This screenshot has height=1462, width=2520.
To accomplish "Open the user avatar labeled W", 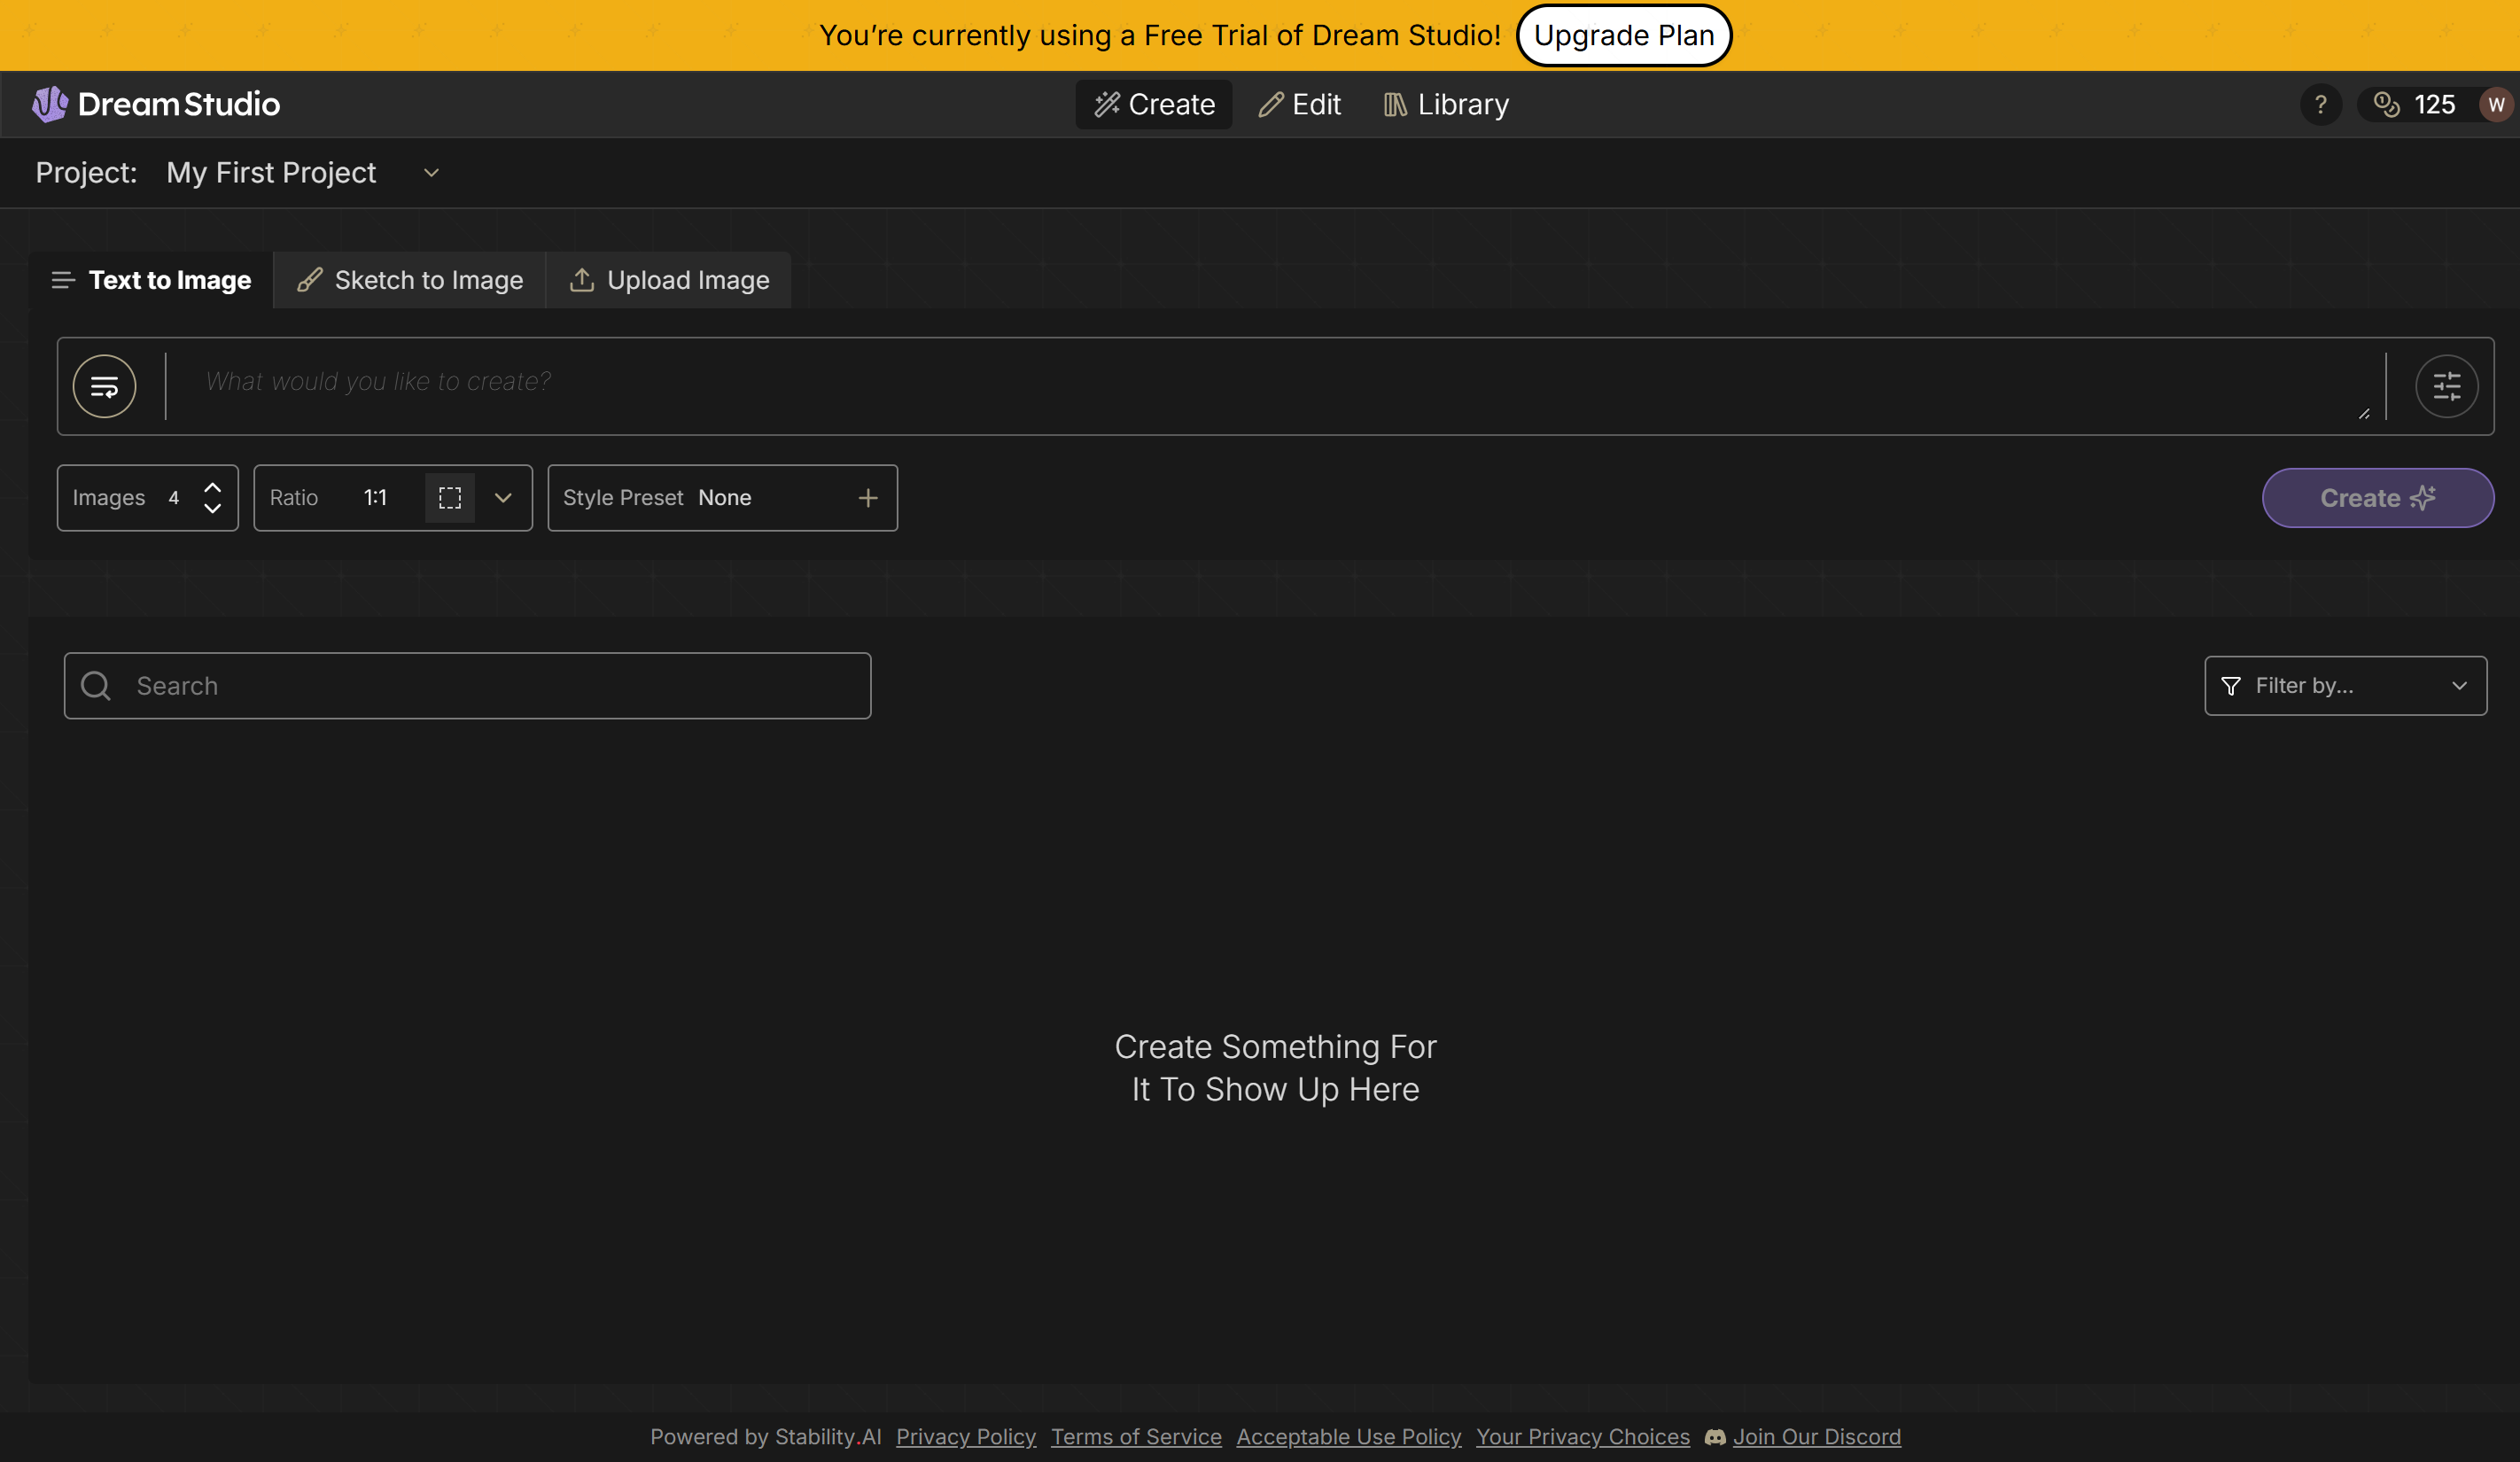I will coord(2497,104).
